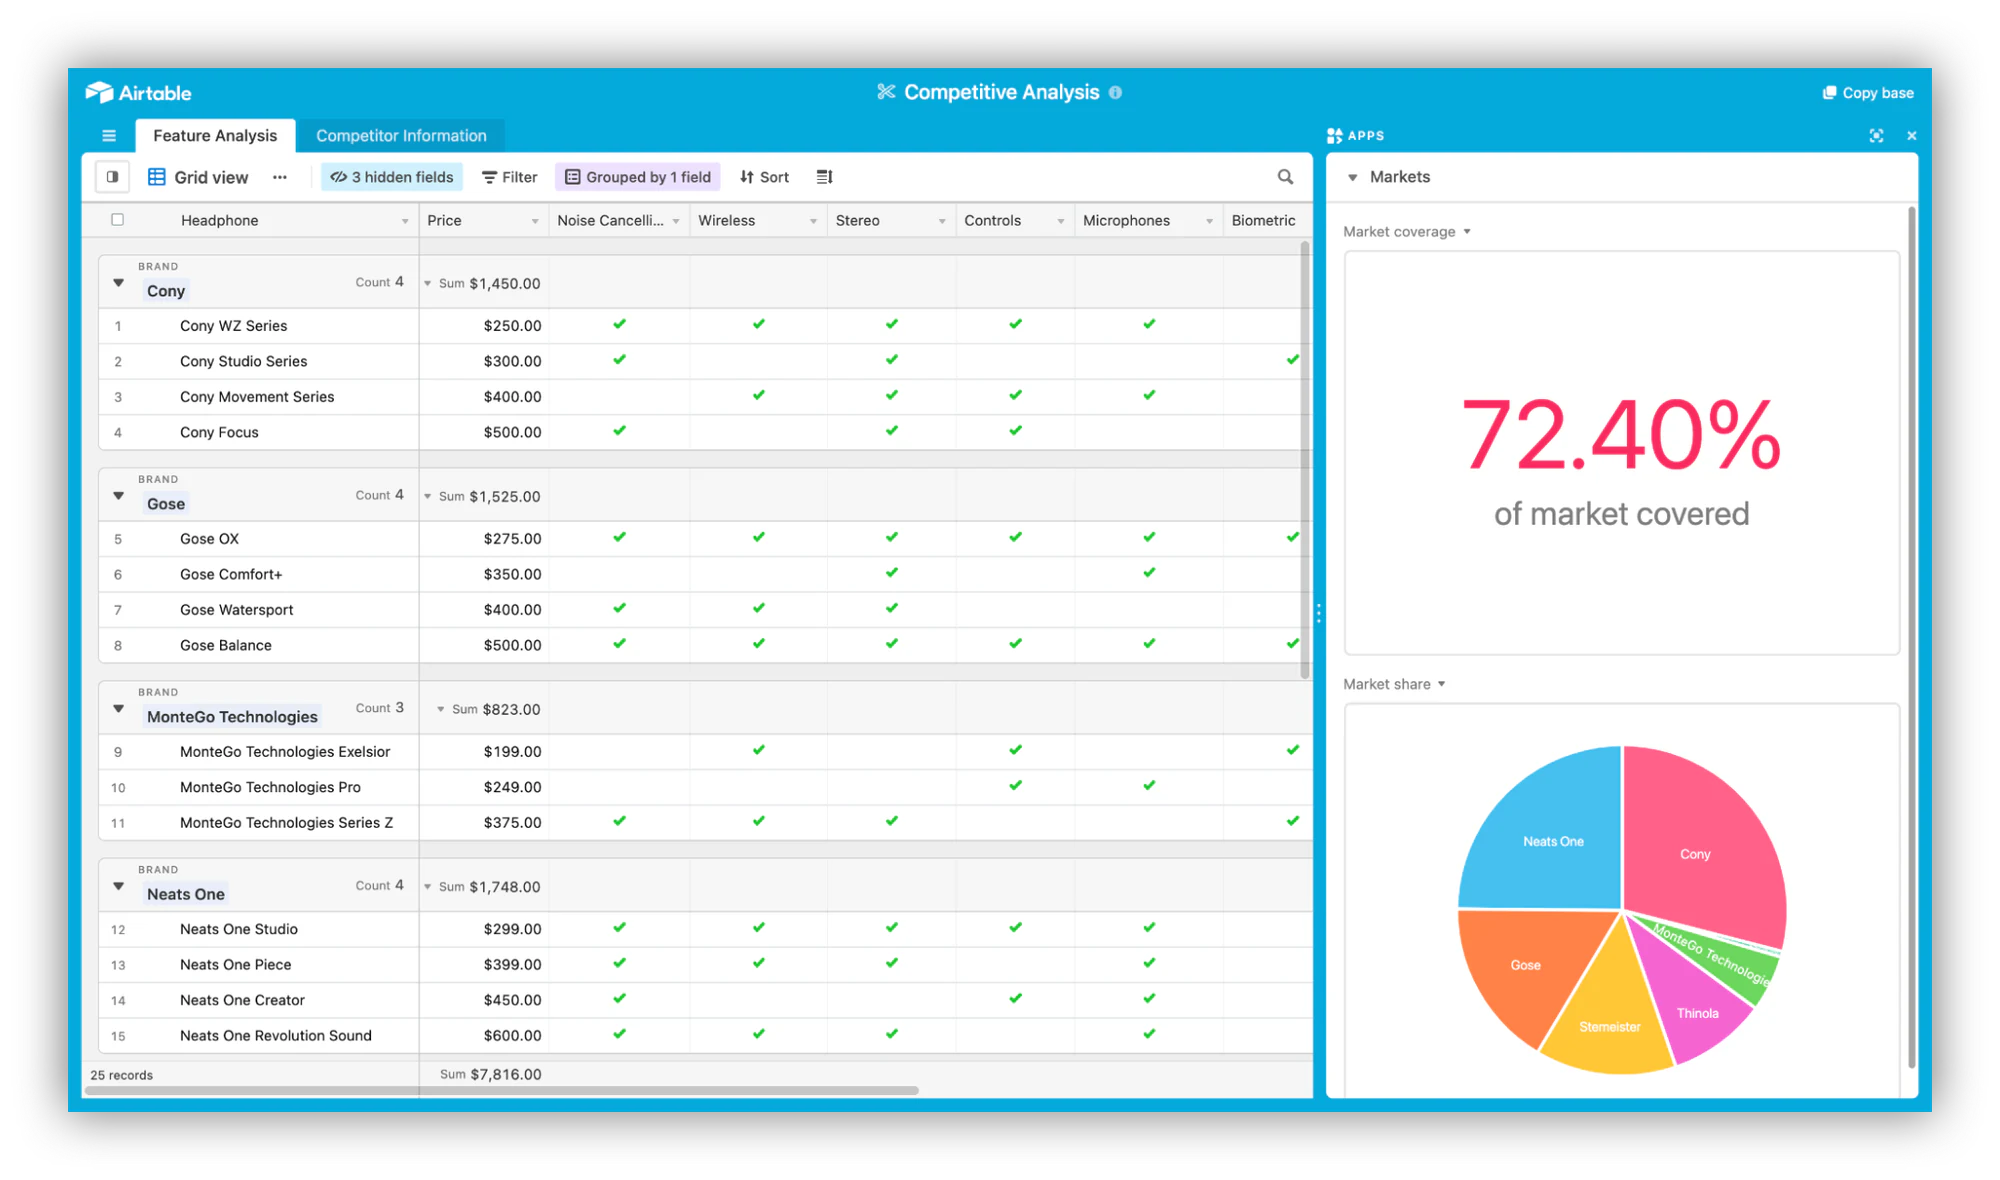Select the Gose Balance price $500.00
The width and height of the screenshot is (2000, 1180).
coord(513,645)
